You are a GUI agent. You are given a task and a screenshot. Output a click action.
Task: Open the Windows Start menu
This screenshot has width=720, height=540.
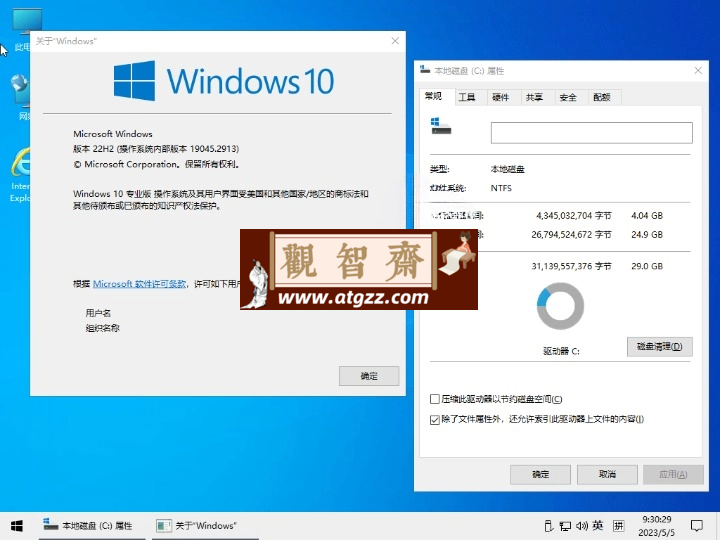(x=17, y=526)
